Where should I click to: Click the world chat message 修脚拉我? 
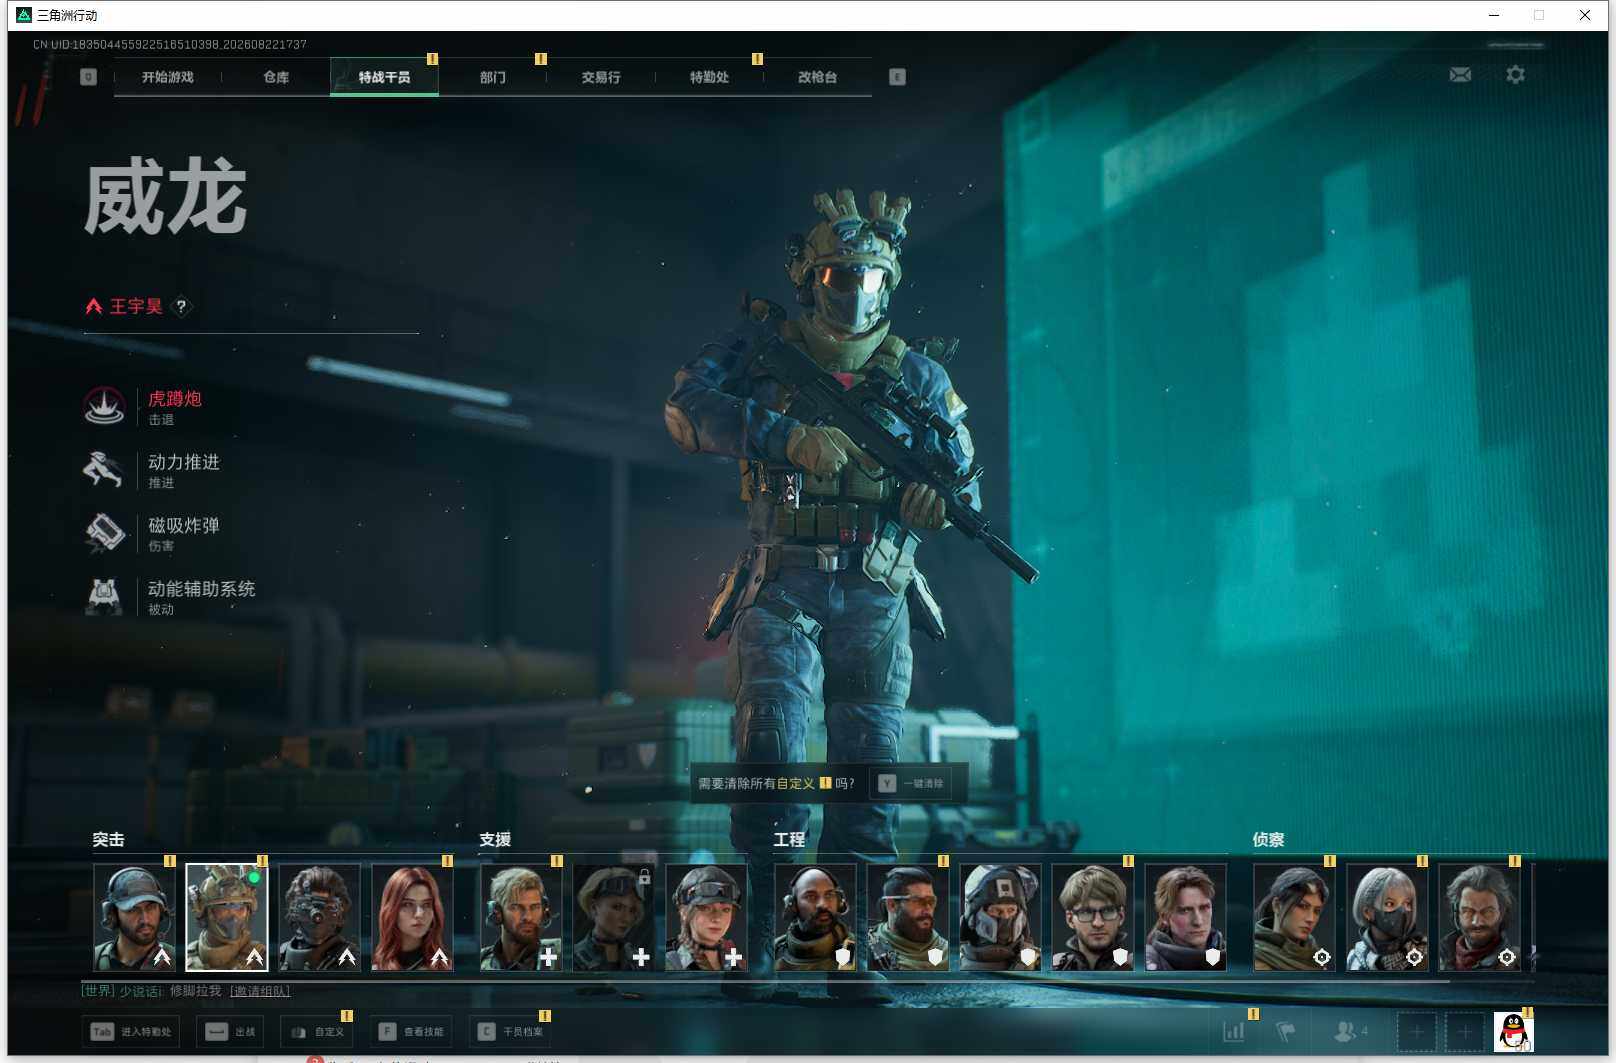pos(195,991)
